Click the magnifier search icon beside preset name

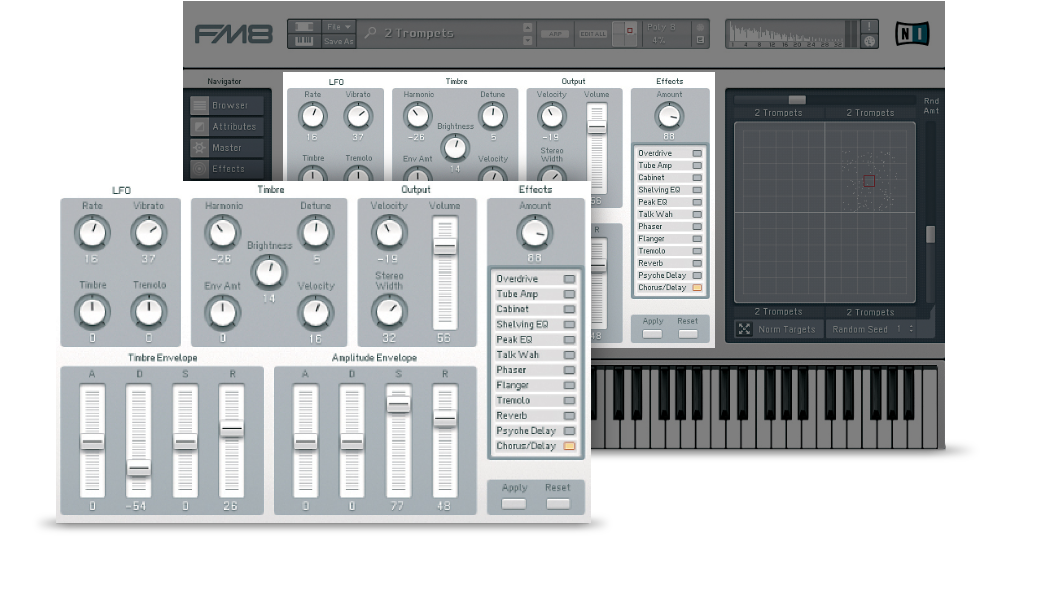371,32
